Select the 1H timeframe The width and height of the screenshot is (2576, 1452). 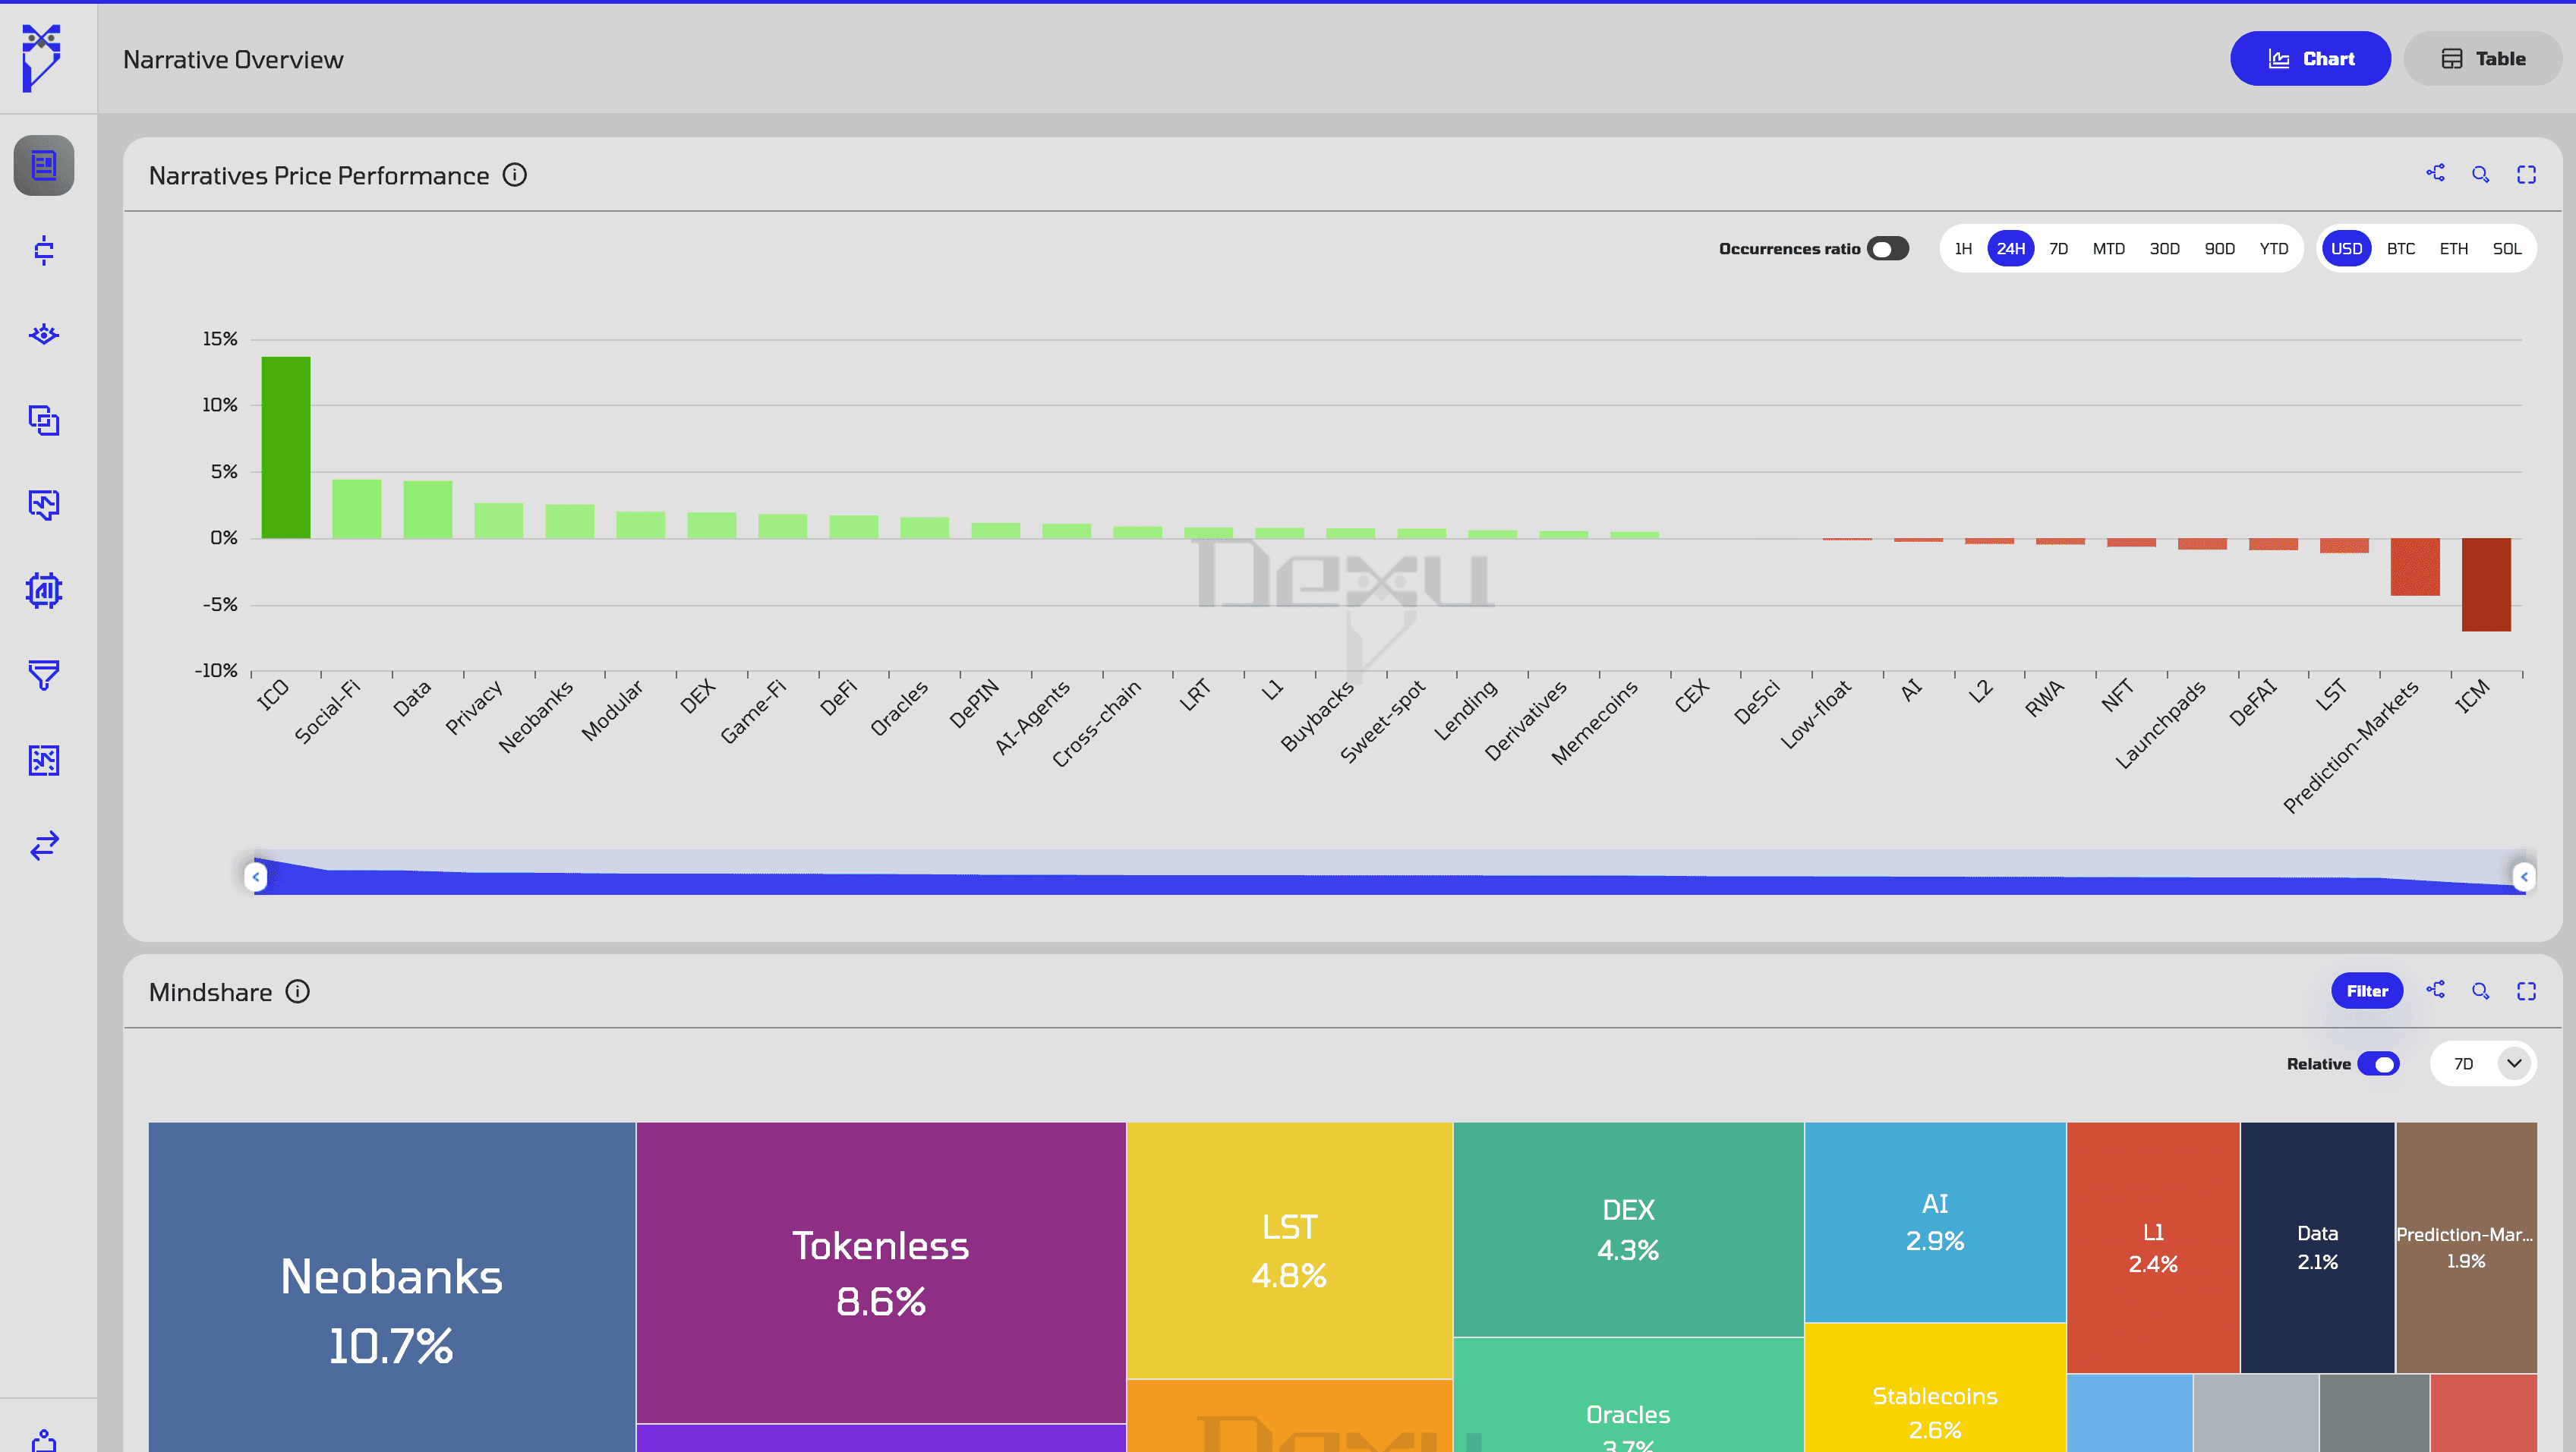click(x=1963, y=248)
